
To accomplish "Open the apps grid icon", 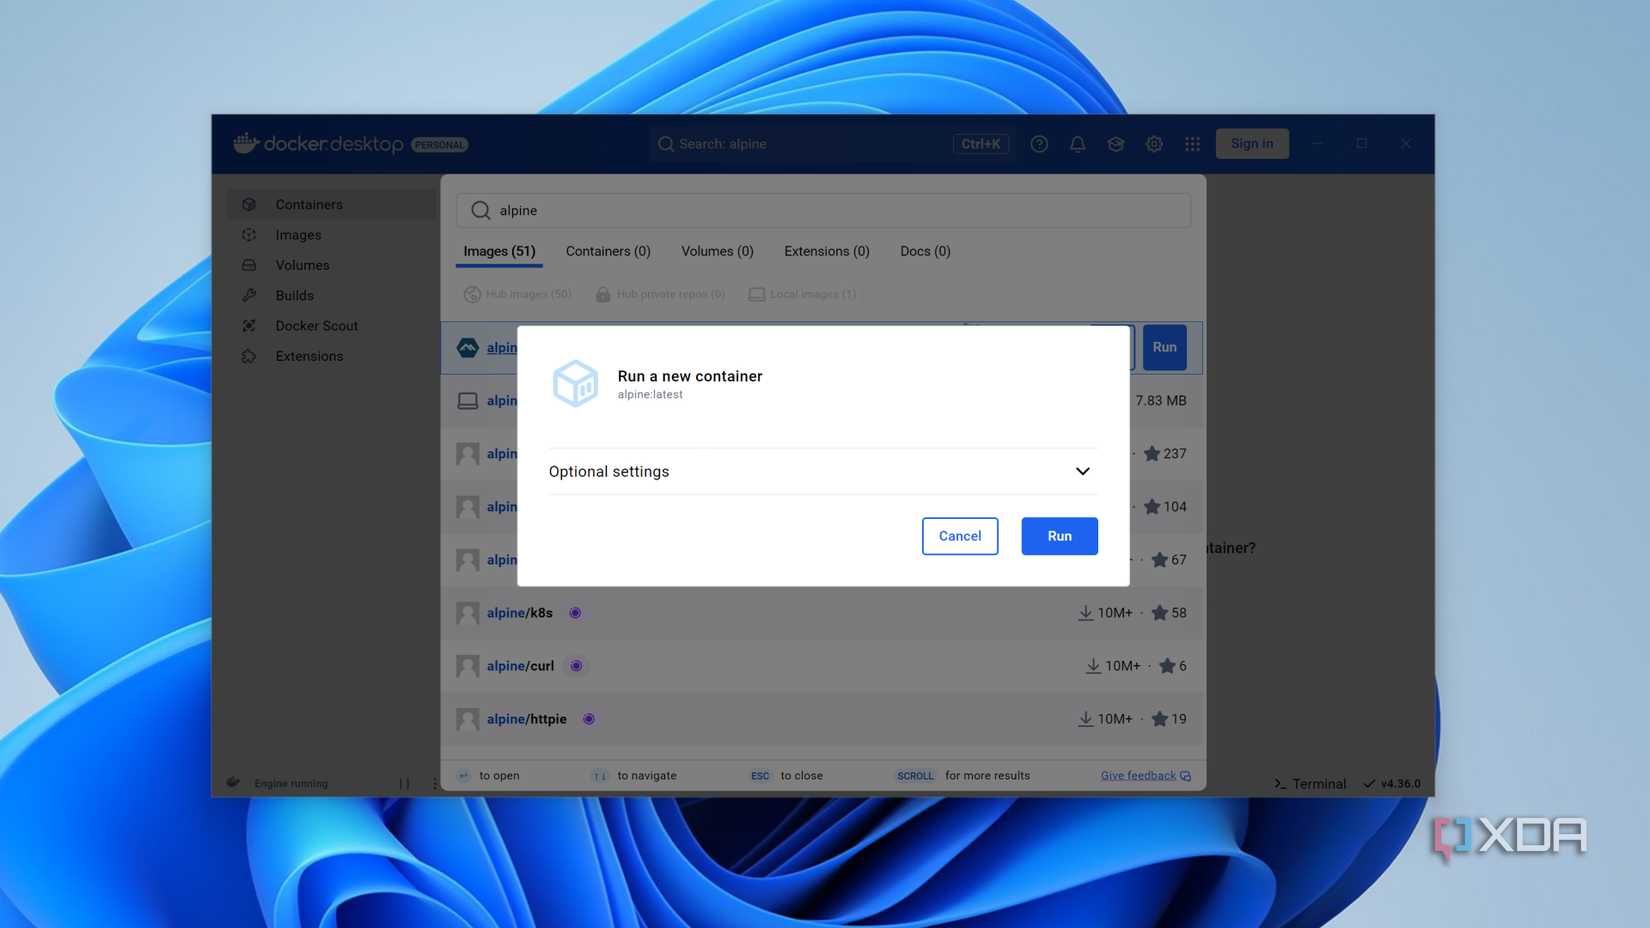I will 1192,144.
